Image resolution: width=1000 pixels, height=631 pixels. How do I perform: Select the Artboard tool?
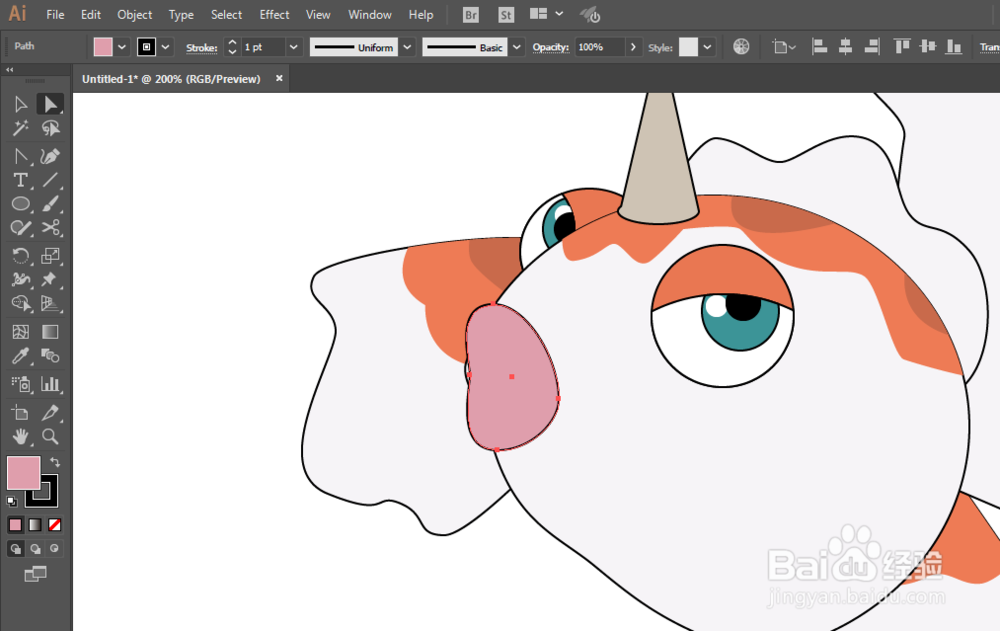coord(20,413)
